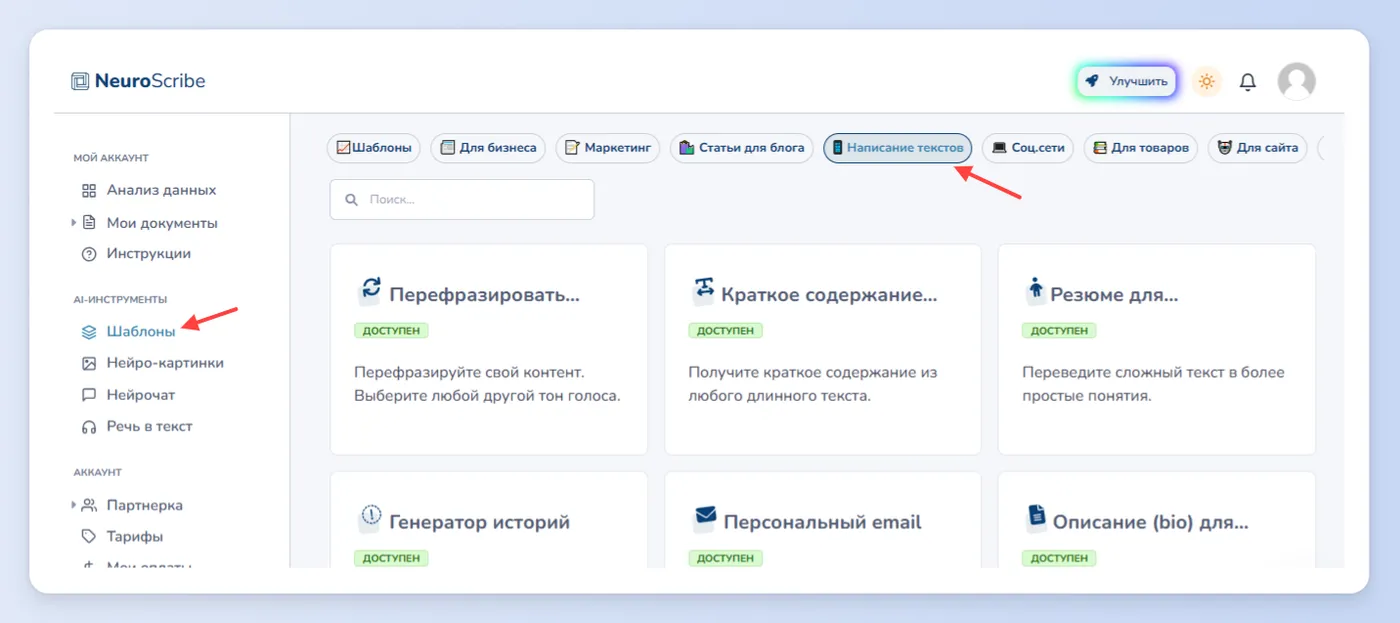Click the Речь в текст headphones icon
Image resolution: width=1400 pixels, height=623 pixels.
(88, 426)
